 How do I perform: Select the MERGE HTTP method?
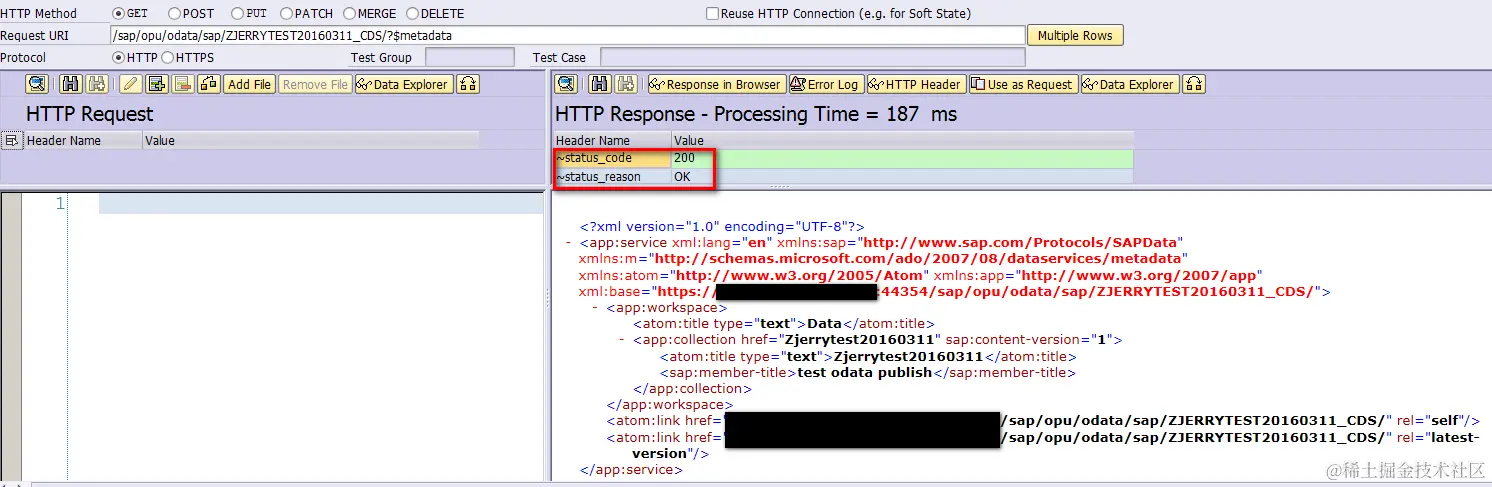tap(349, 14)
